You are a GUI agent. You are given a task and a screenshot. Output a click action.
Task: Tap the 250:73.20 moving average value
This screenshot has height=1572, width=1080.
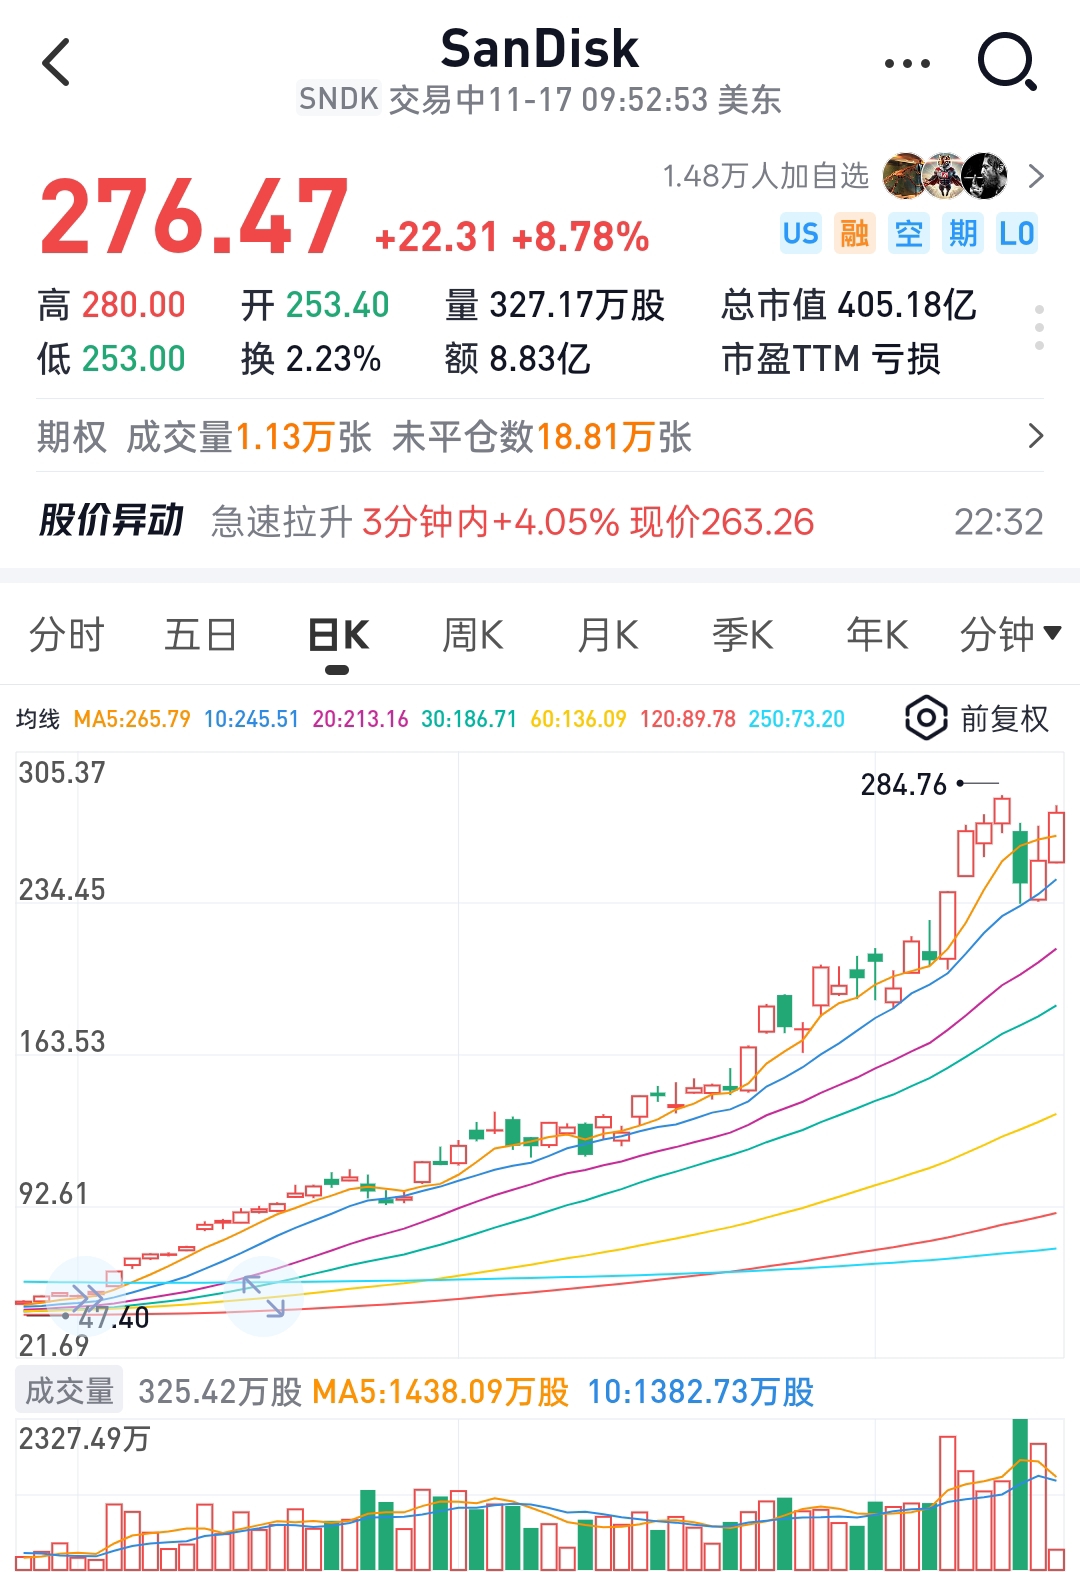tap(796, 719)
